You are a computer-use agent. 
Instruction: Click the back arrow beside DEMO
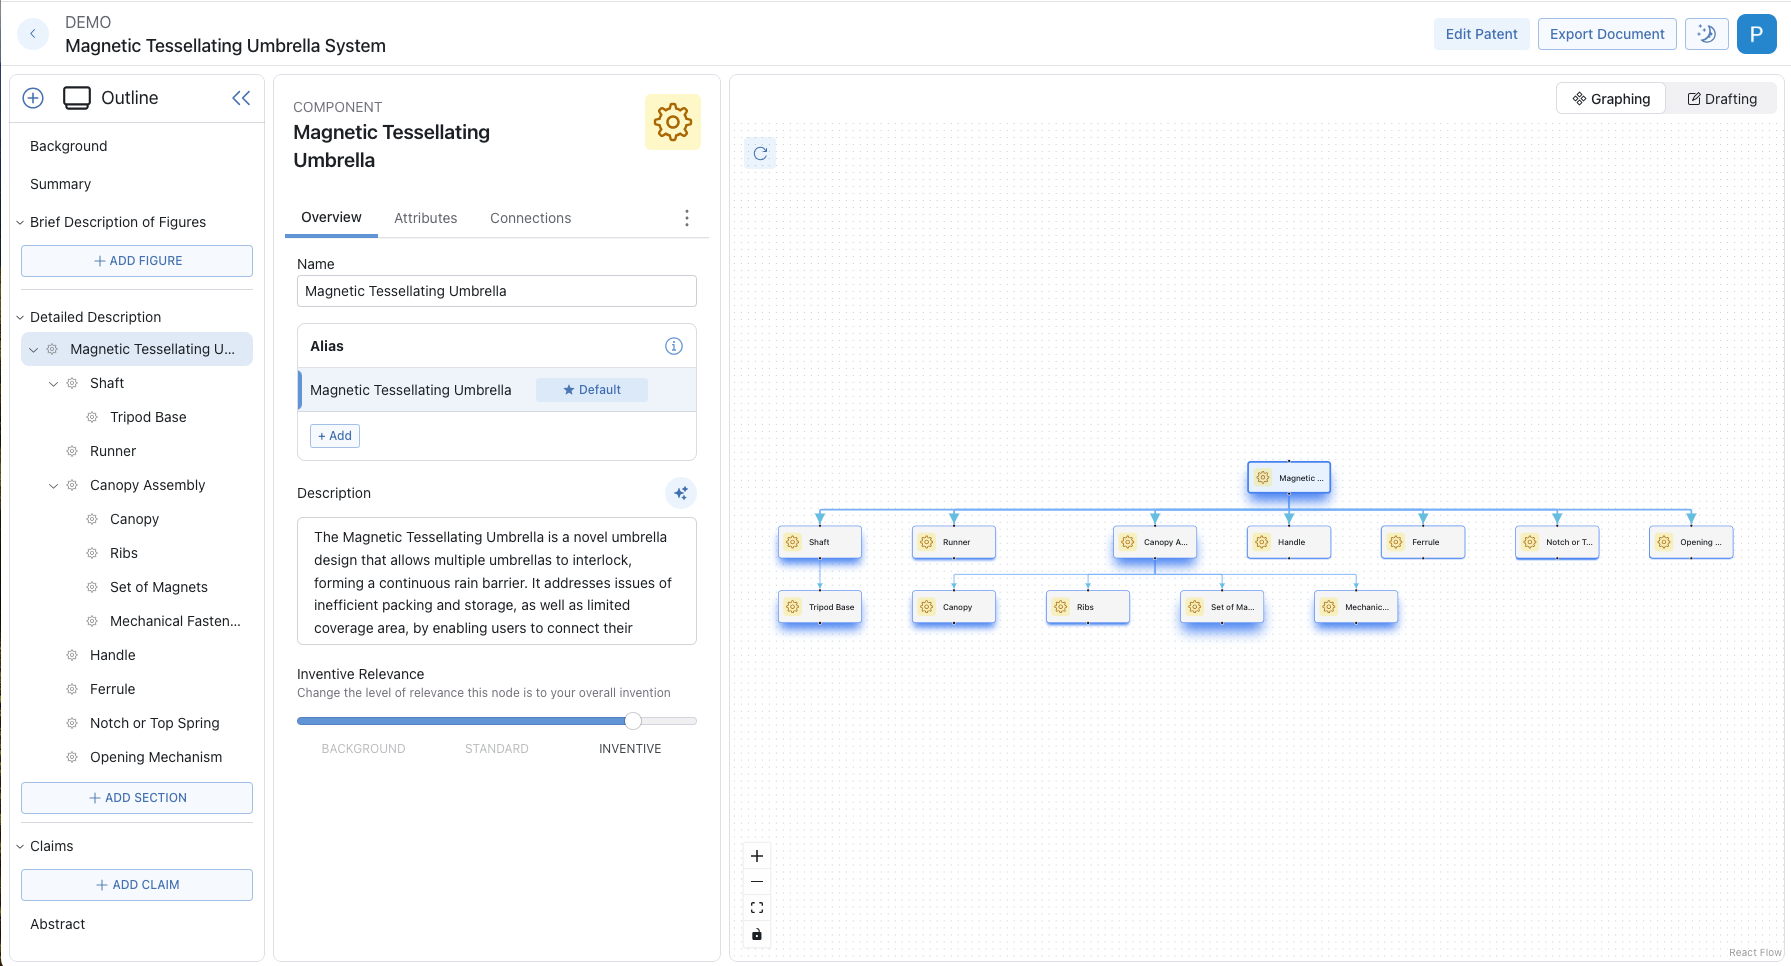(x=33, y=34)
